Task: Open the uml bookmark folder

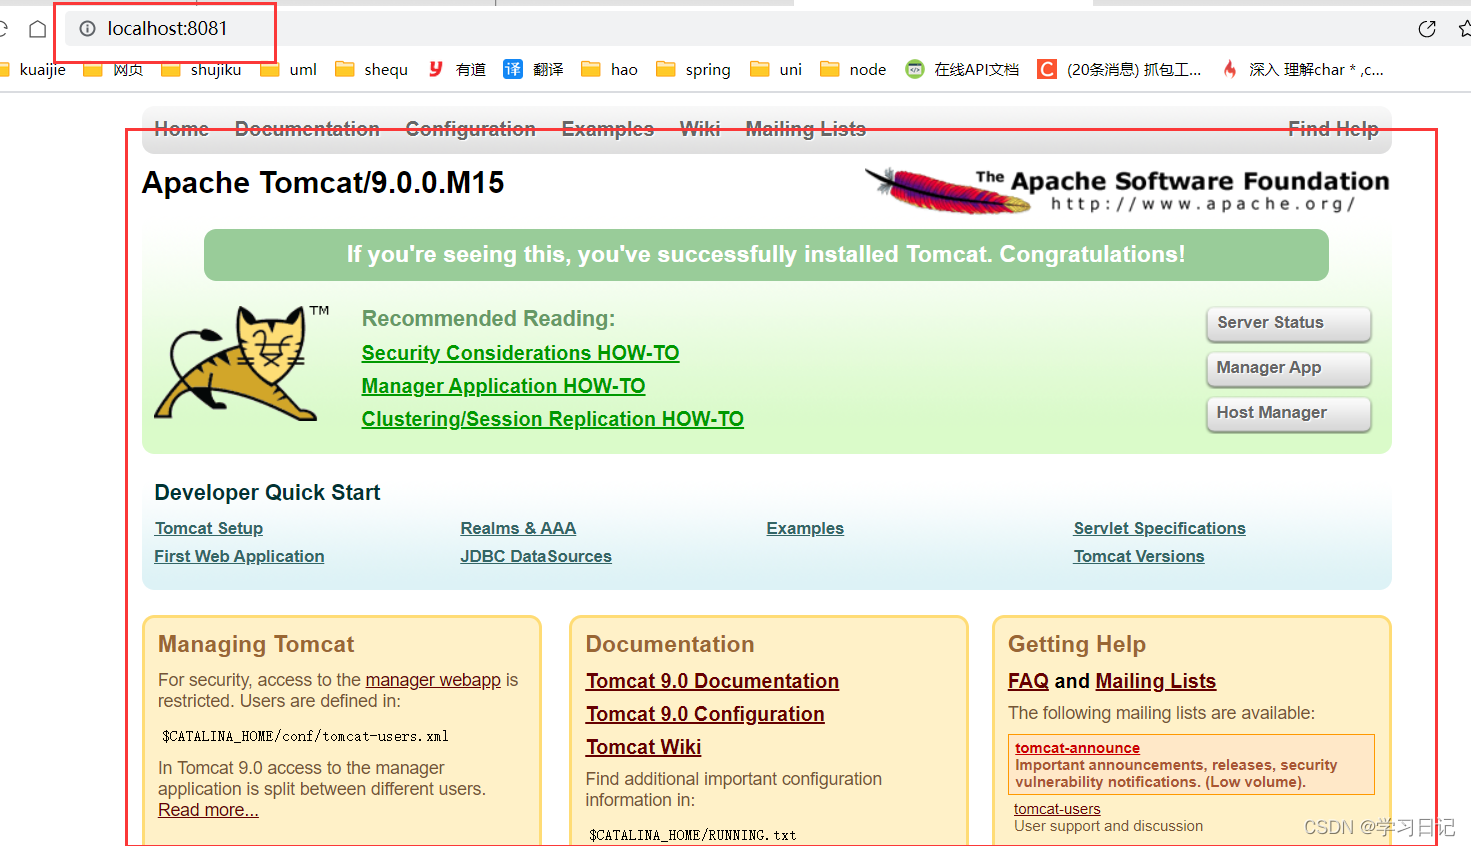Action: [288, 69]
